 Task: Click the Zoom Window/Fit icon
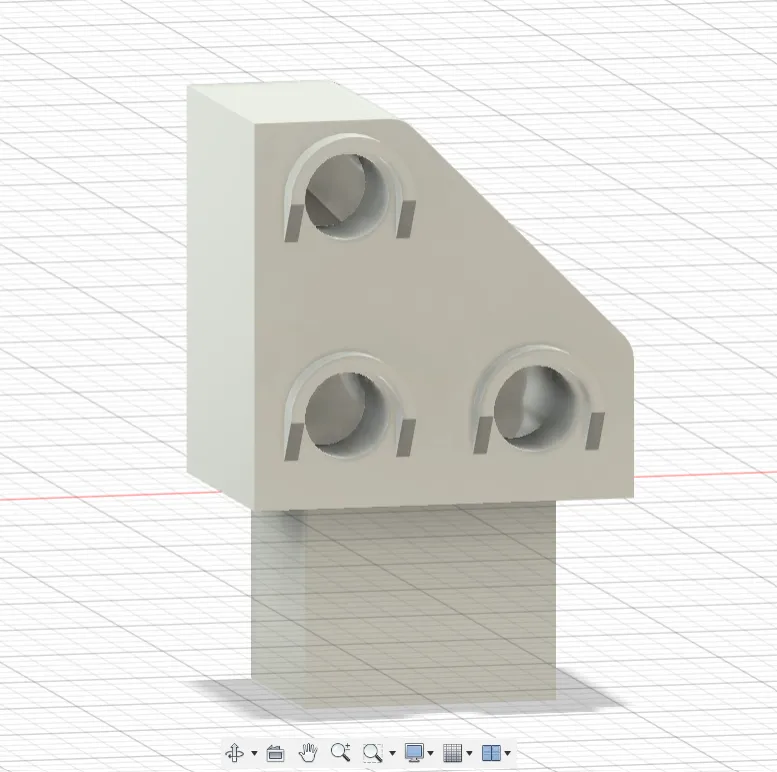pyautogui.click(x=373, y=753)
